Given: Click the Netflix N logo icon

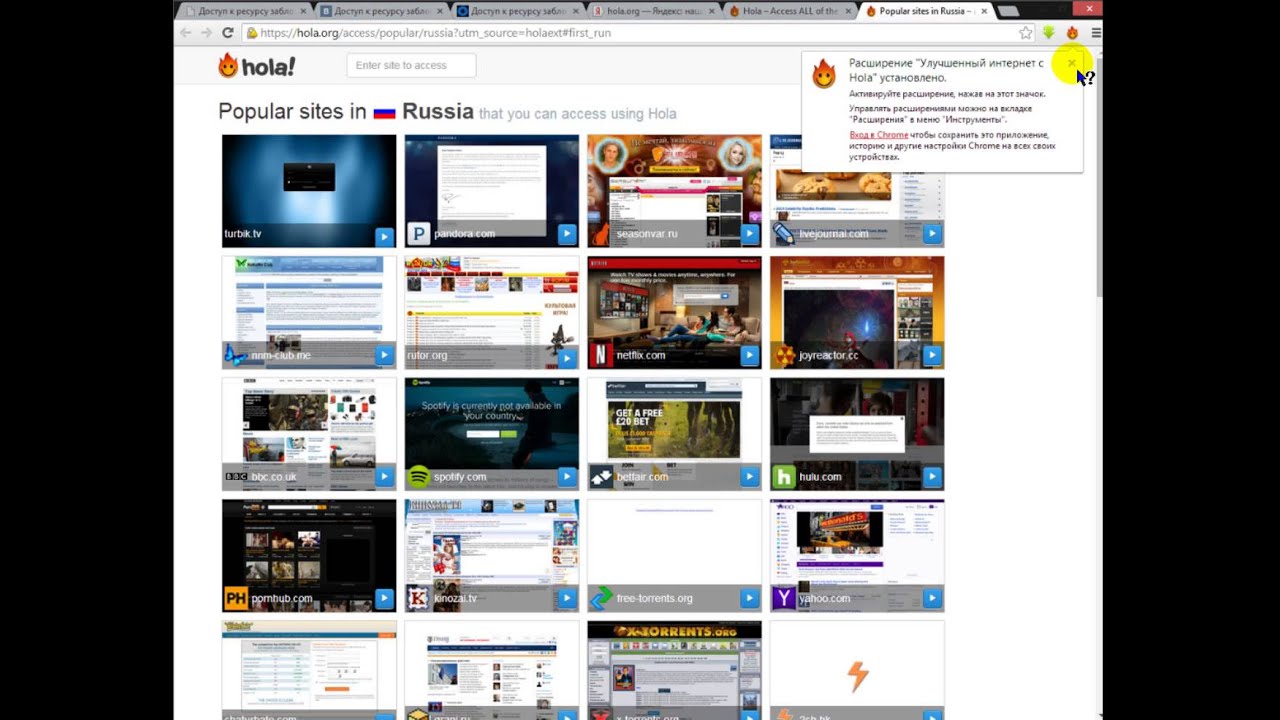Looking at the screenshot, I should (600, 355).
